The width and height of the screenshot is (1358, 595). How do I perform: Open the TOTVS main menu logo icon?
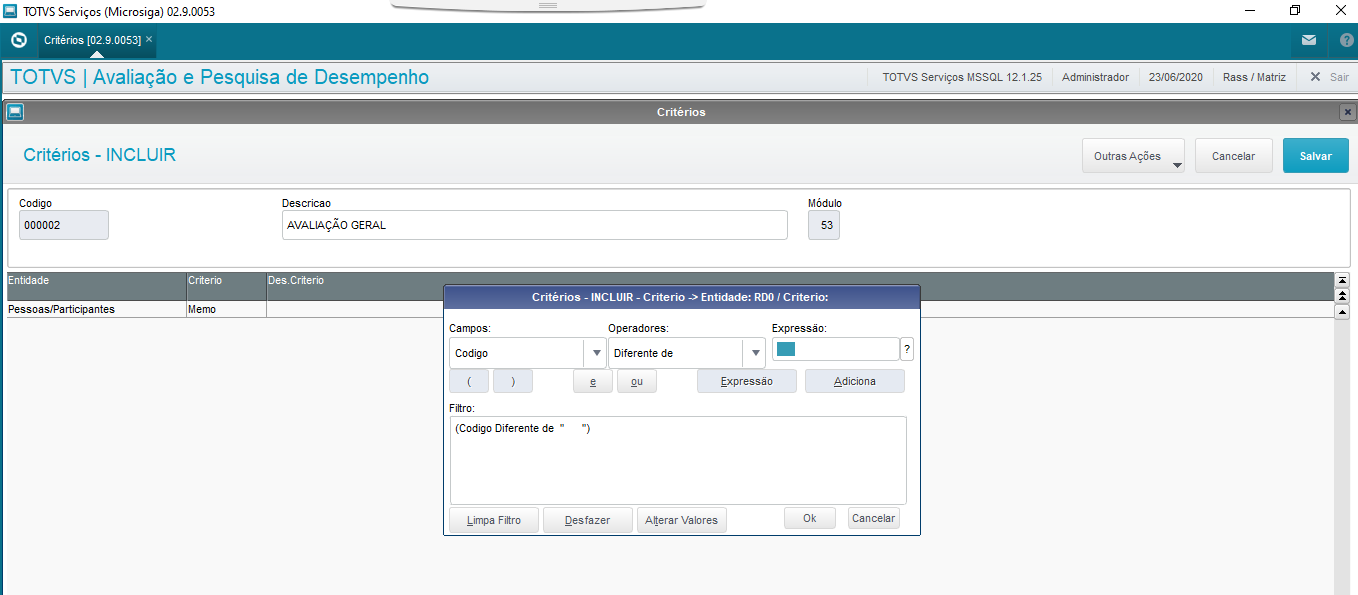[x=18, y=41]
